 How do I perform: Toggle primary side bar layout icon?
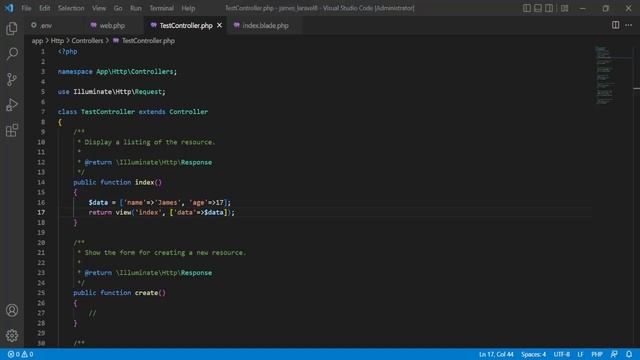527,8
